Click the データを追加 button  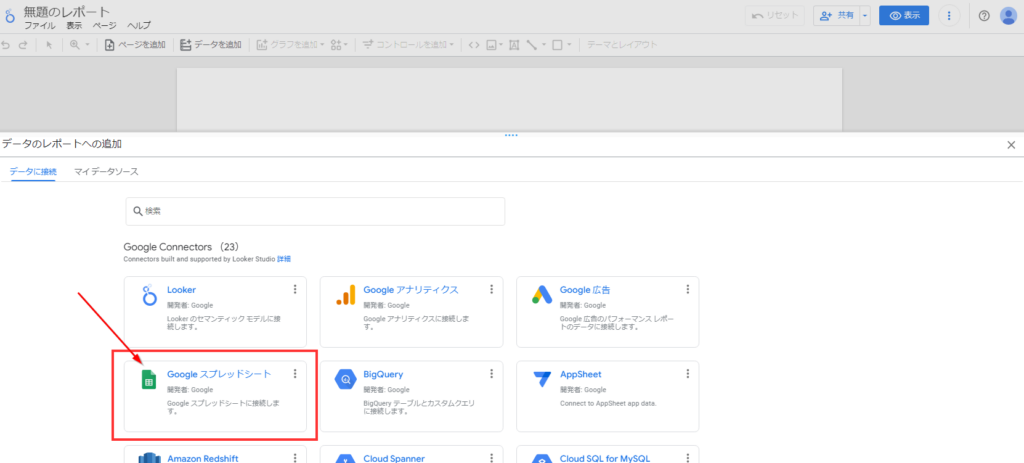210,45
